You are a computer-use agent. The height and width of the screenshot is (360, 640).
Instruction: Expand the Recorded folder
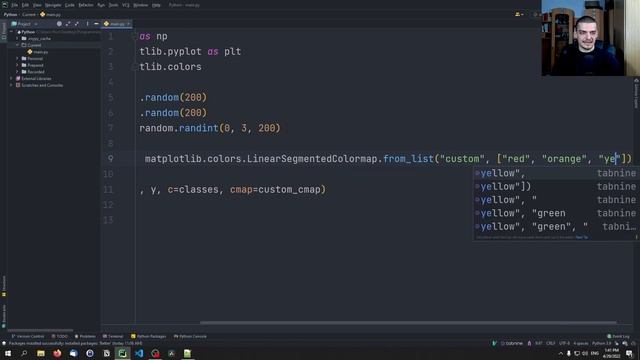(18, 72)
